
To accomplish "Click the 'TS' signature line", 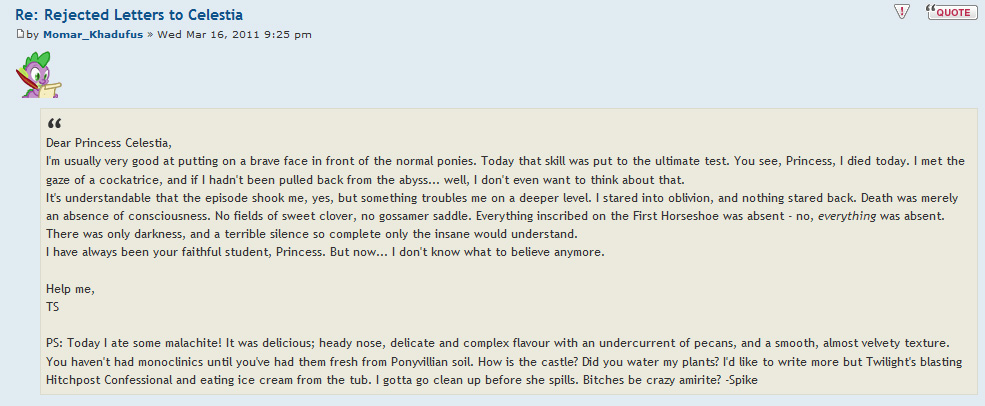I will click(53, 307).
